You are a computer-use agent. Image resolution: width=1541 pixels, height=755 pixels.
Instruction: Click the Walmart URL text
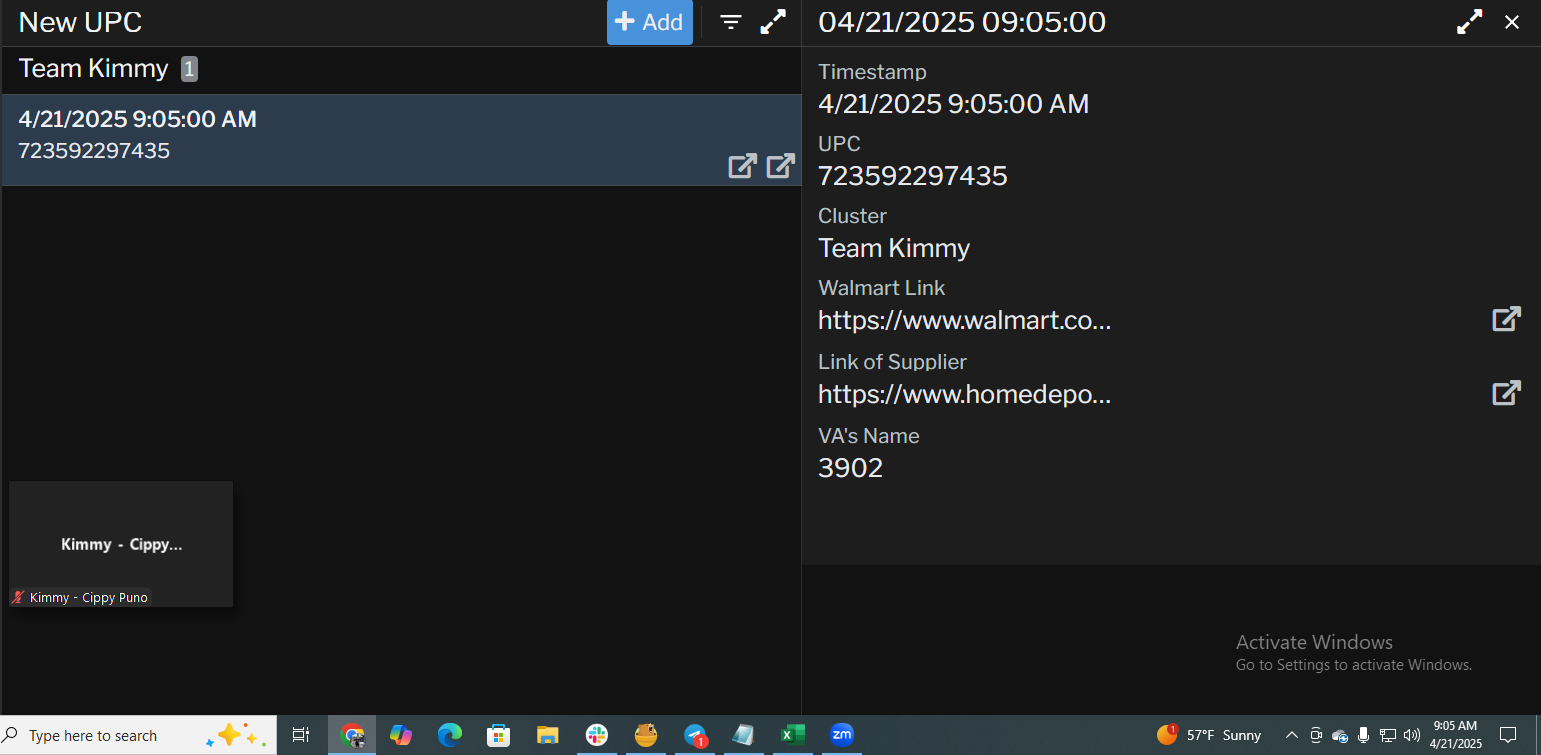pyautogui.click(x=964, y=321)
